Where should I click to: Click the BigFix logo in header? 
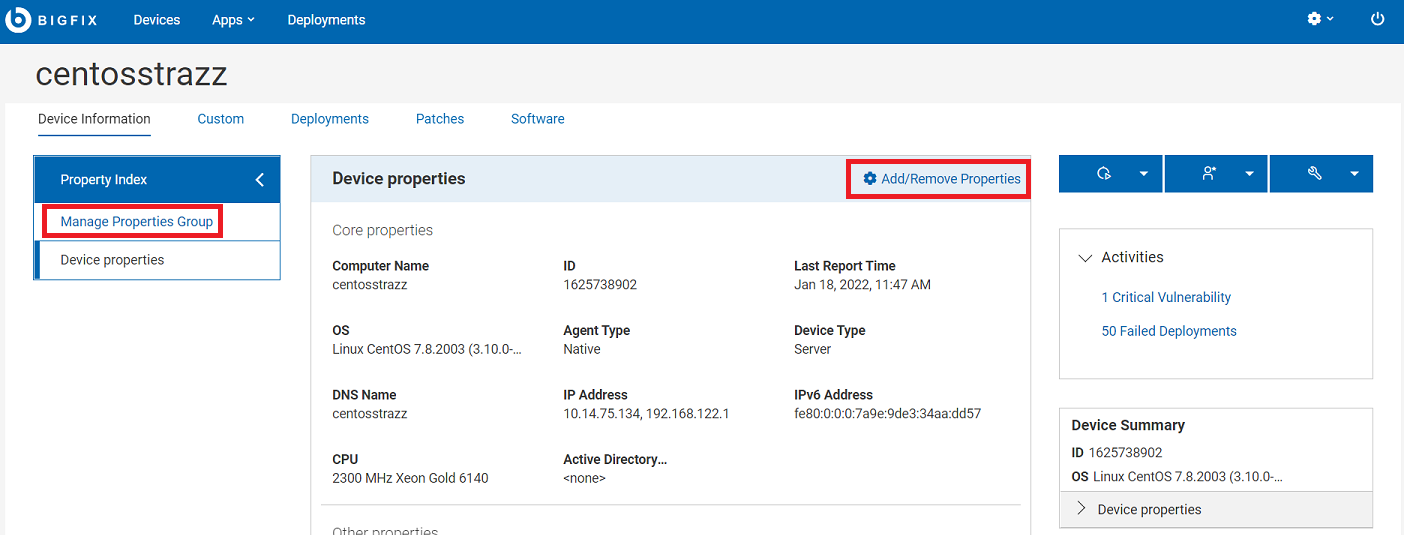click(20, 20)
